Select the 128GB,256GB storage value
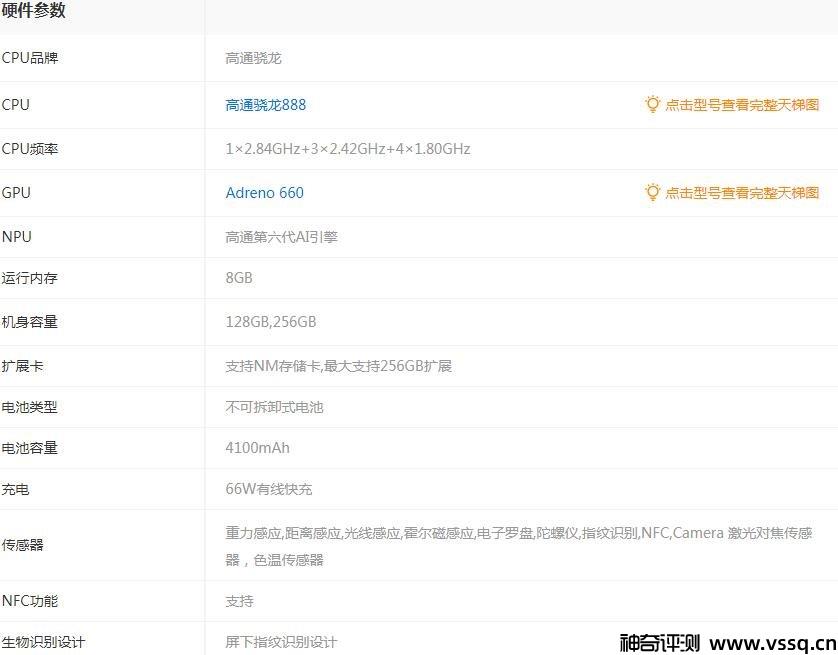Image resolution: width=838 pixels, height=655 pixels. (x=271, y=322)
